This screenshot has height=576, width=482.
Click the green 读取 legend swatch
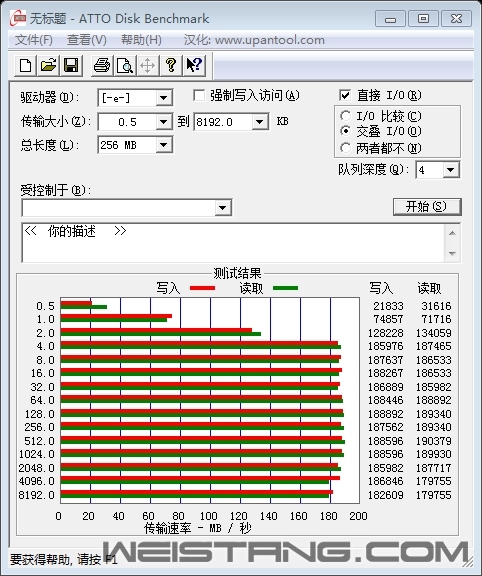[x=285, y=288]
